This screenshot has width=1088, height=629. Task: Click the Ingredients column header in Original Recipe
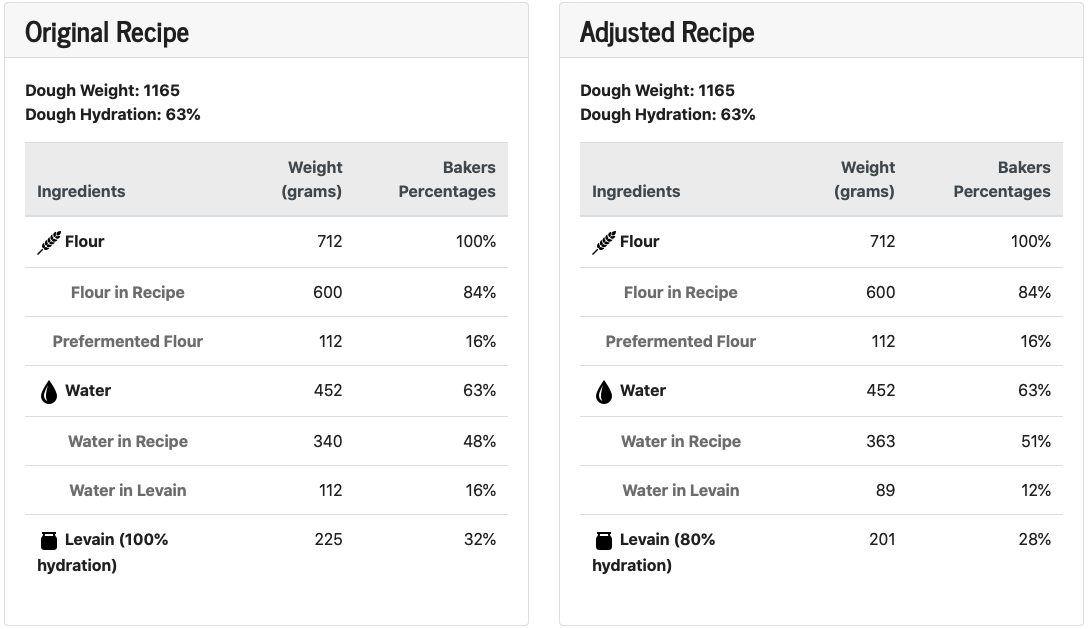click(x=81, y=191)
